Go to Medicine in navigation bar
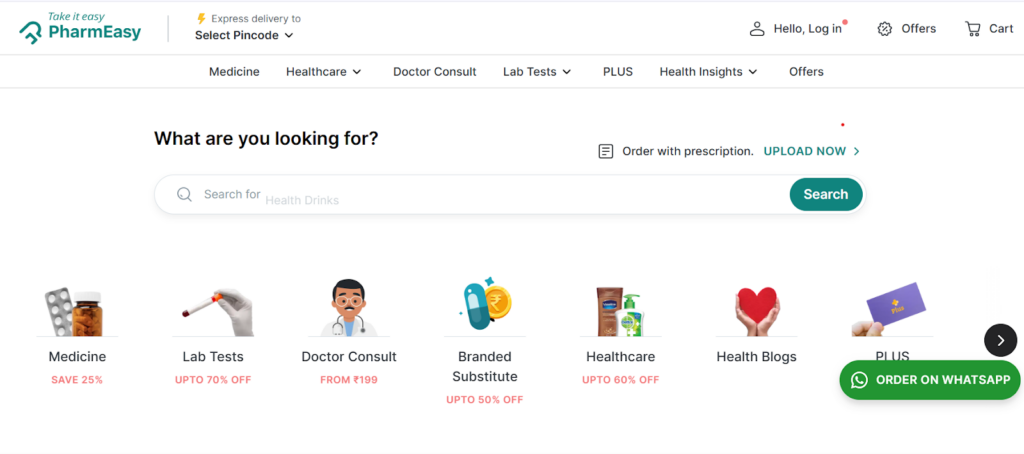Screen dimensions: 1024x454 pos(234,72)
